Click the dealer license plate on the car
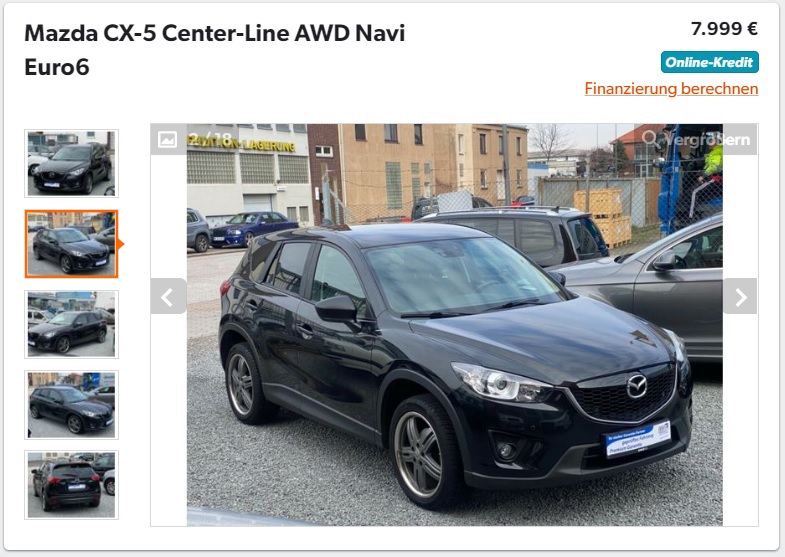Screen dimensions: 785x557 click(x=638, y=439)
